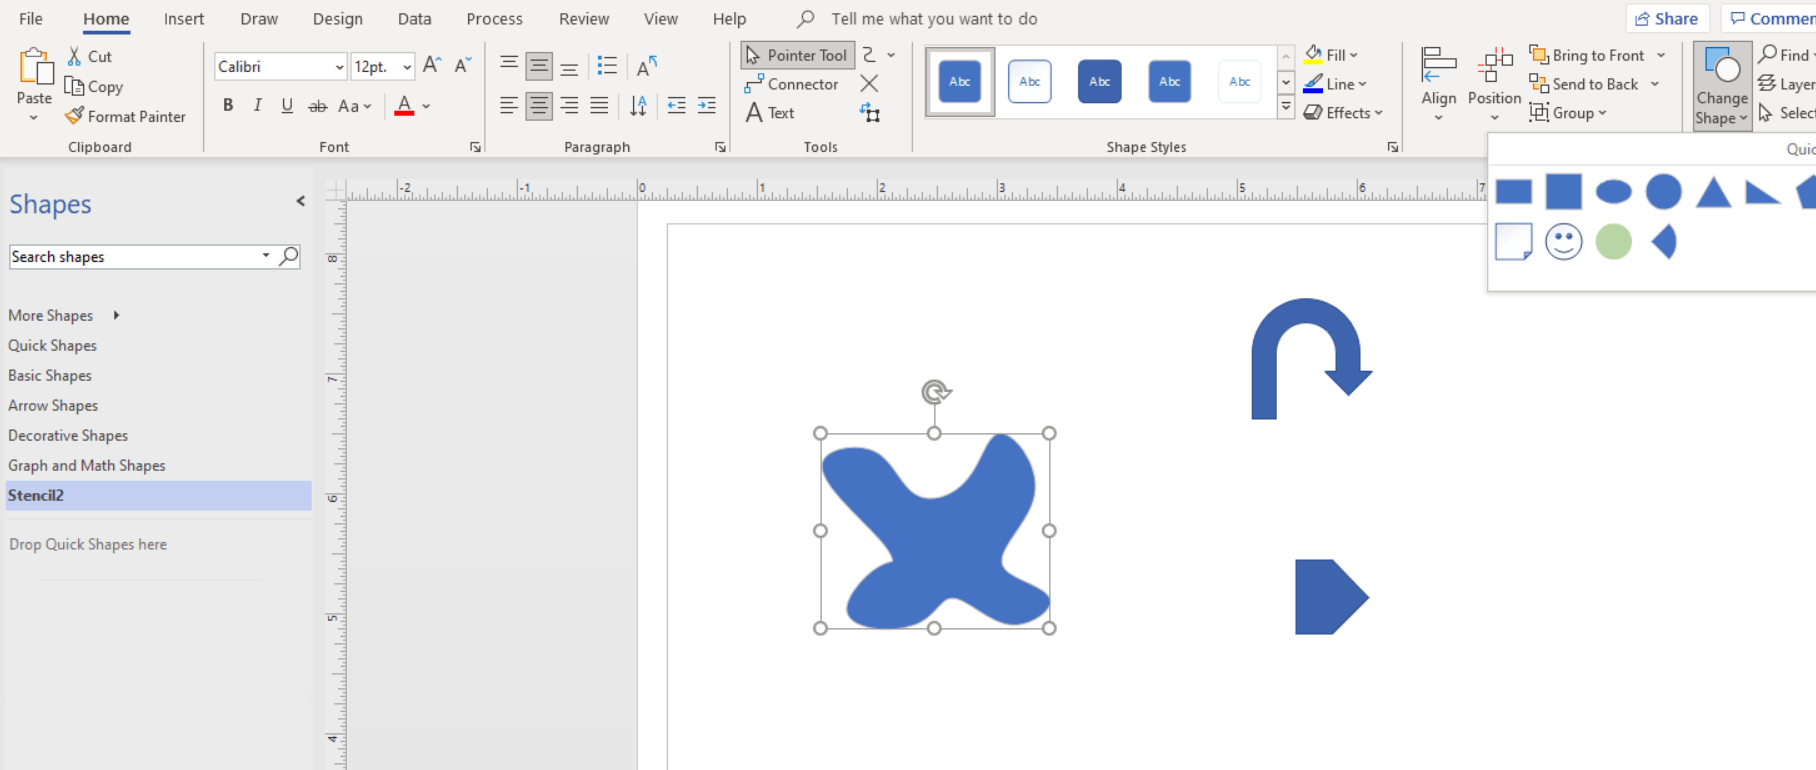The width and height of the screenshot is (1816, 770).
Task: Switch to the Design tab
Action: (337, 19)
